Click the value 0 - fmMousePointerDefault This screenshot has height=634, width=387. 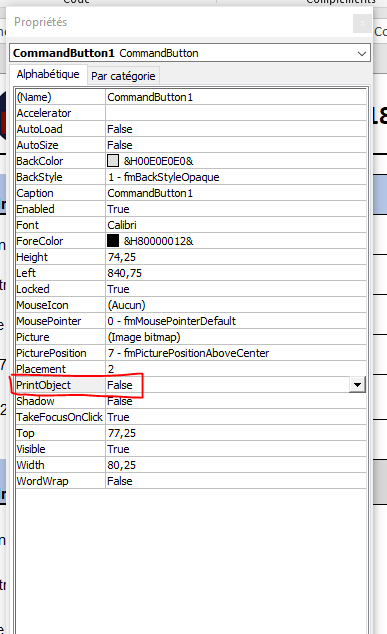171,321
